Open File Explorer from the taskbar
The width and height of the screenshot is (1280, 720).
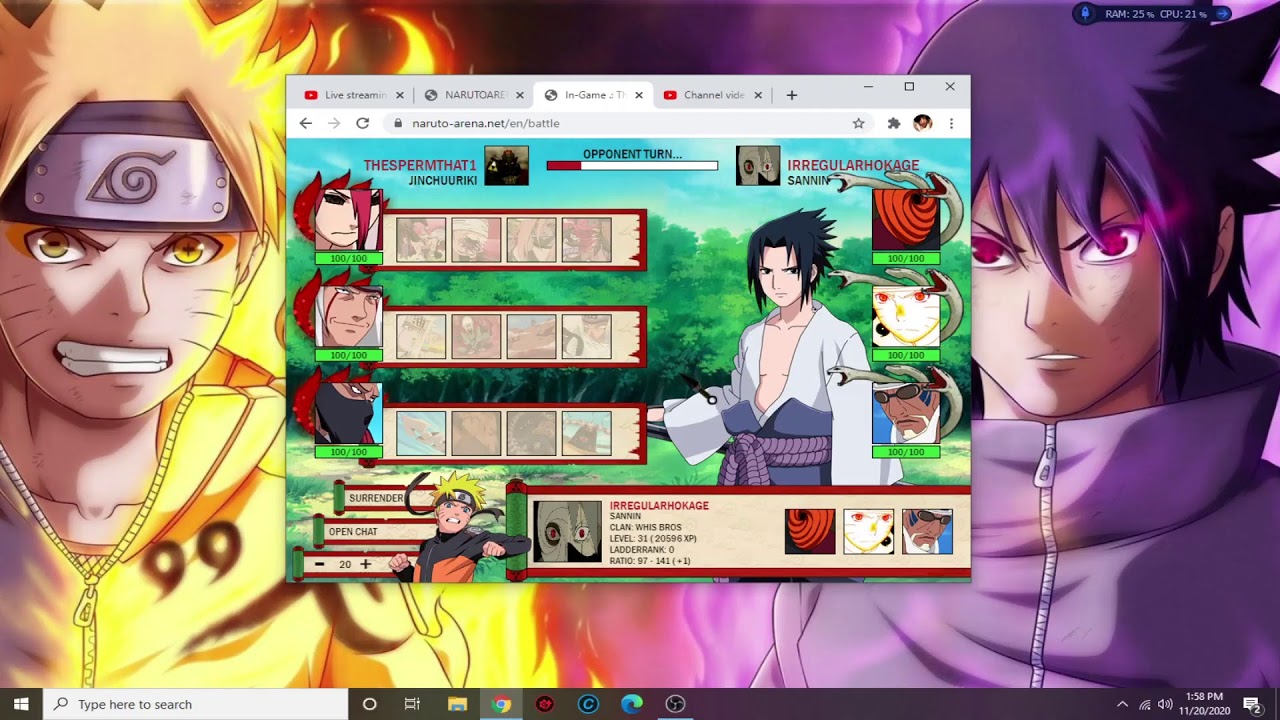[x=457, y=704]
